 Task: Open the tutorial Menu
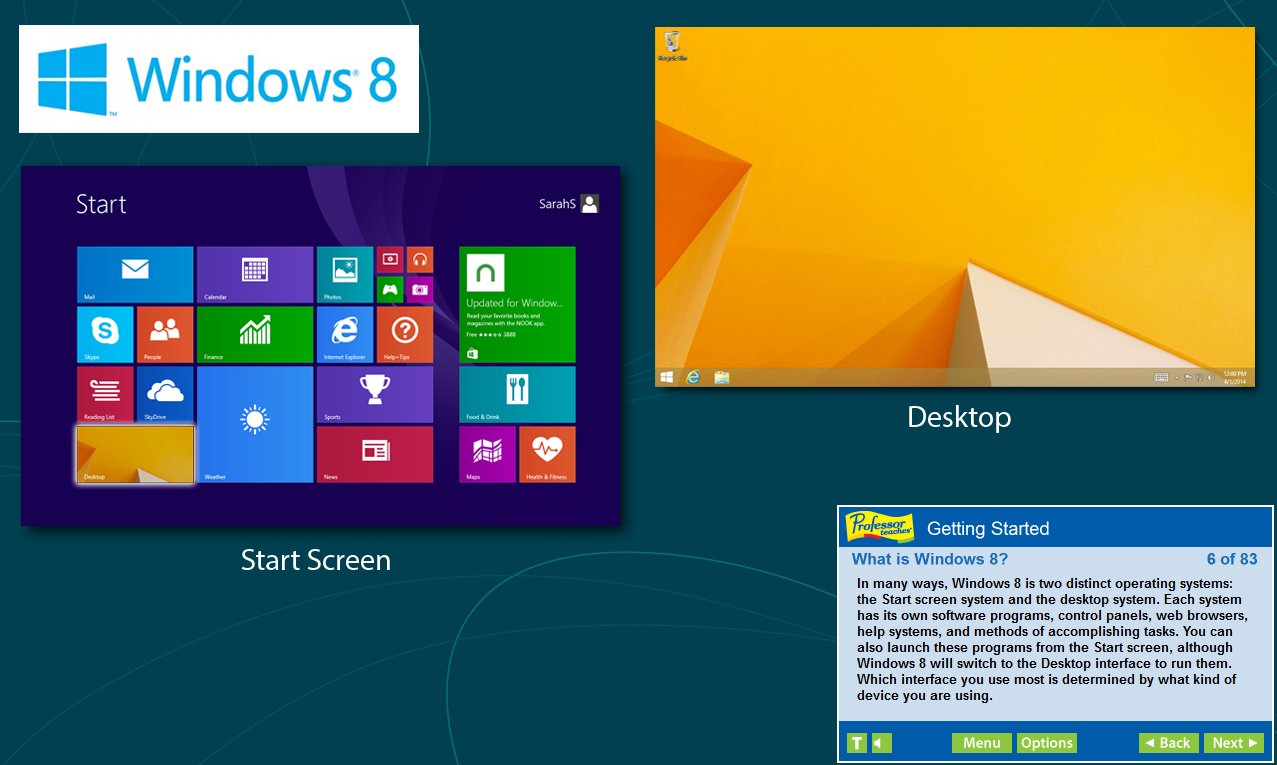click(x=981, y=743)
